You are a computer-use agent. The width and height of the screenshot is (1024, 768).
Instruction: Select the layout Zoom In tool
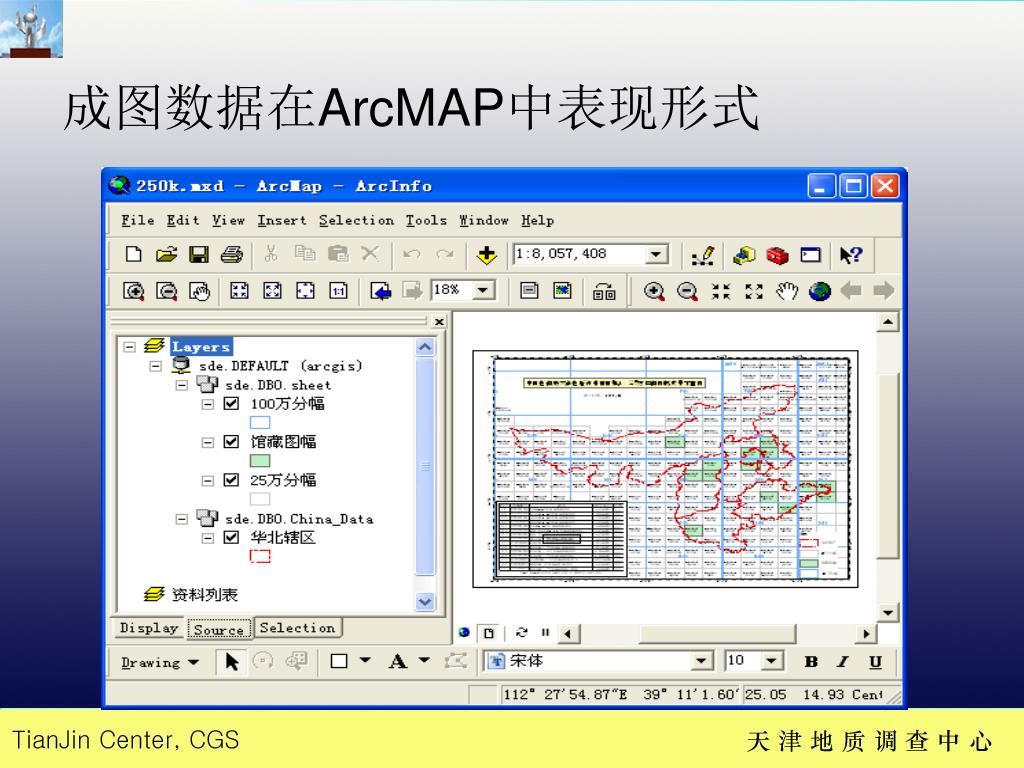[134, 291]
